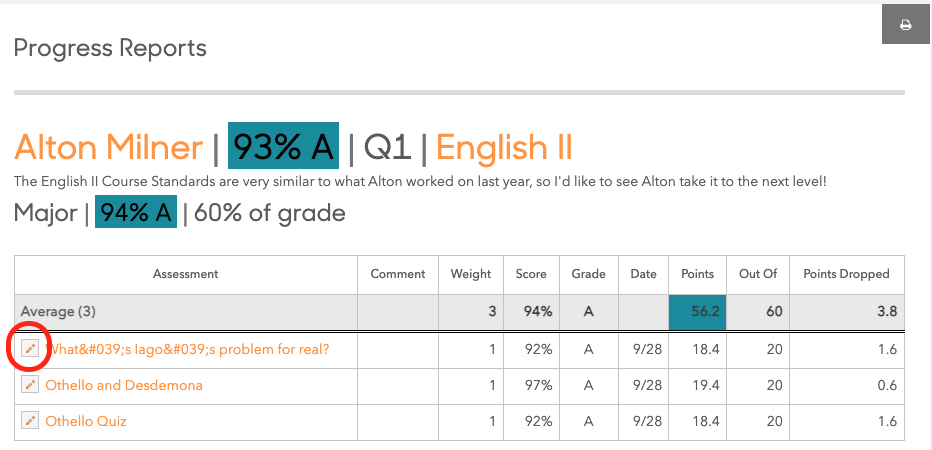This screenshot has width=932, height=450.
Task: Select the Weight column header
Action: pos(471,274)
